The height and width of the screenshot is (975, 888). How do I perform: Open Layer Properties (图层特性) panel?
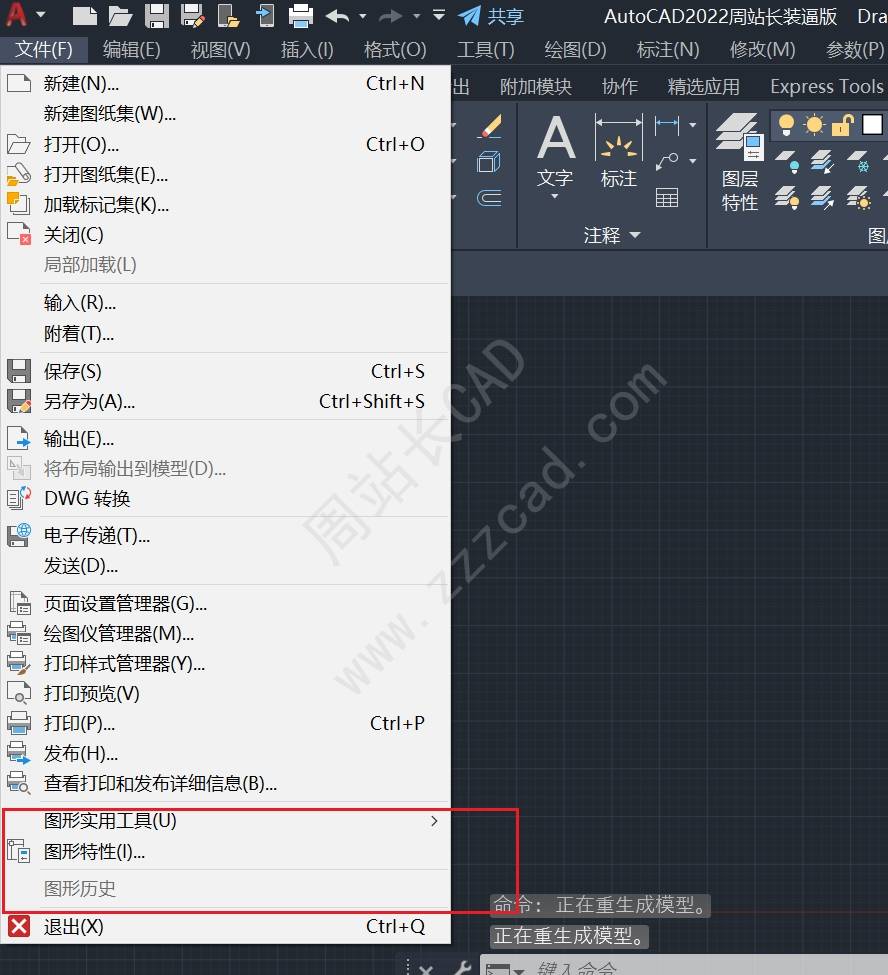coord(740,162)
